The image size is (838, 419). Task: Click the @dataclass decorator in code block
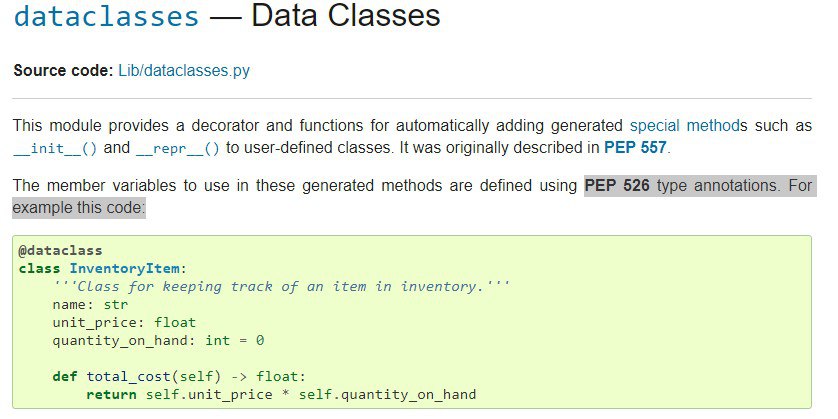coord(60,250)
